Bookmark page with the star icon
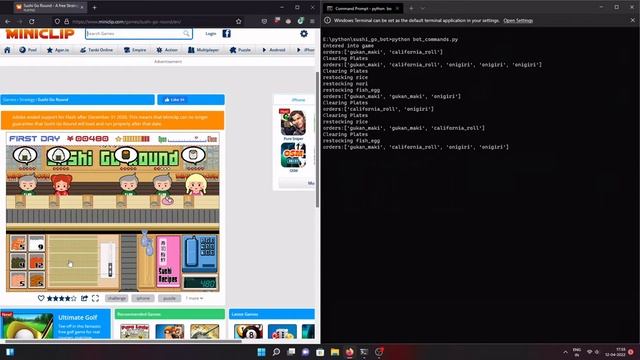The image size is (640, 360). click(x=239, y=21)
